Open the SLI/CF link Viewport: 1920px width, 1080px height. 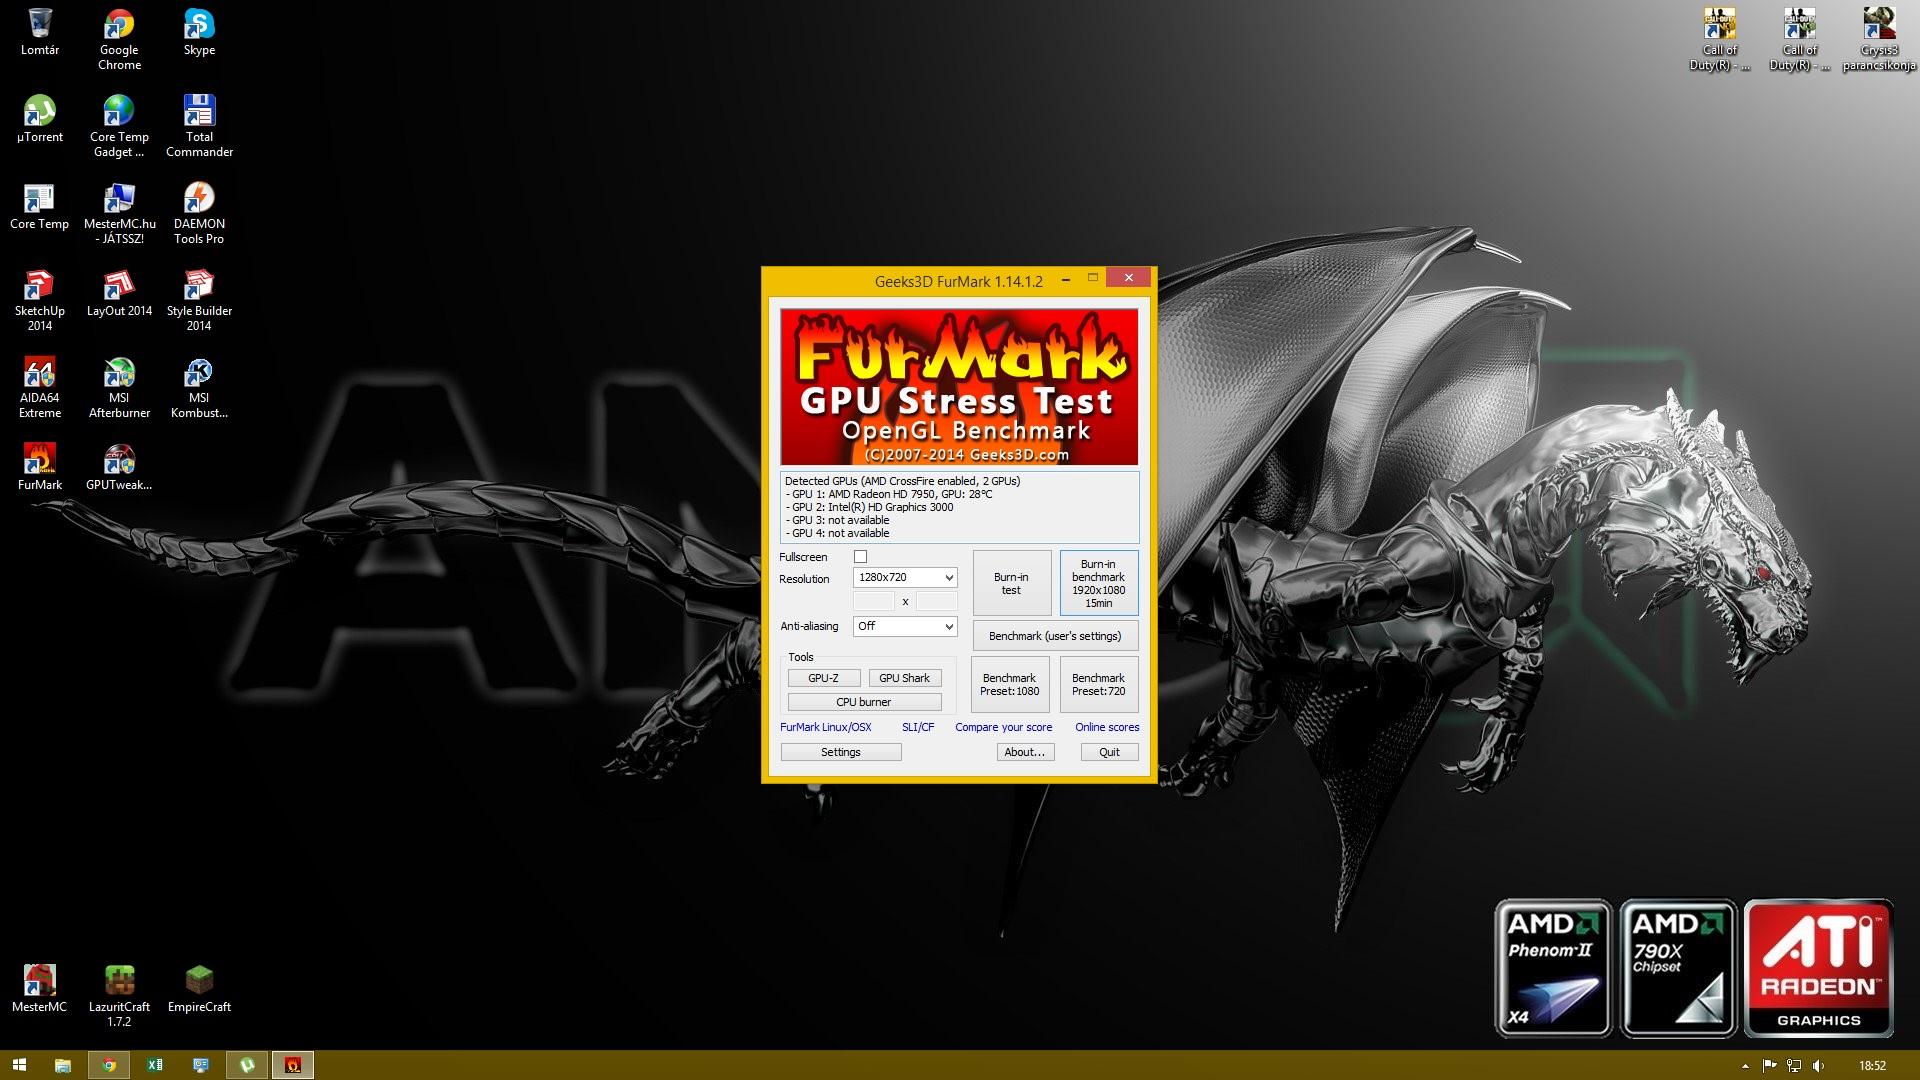point(918,727)
